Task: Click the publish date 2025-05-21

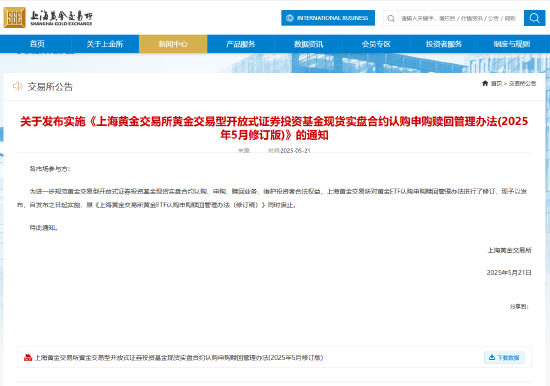Action: pos(295,151)
